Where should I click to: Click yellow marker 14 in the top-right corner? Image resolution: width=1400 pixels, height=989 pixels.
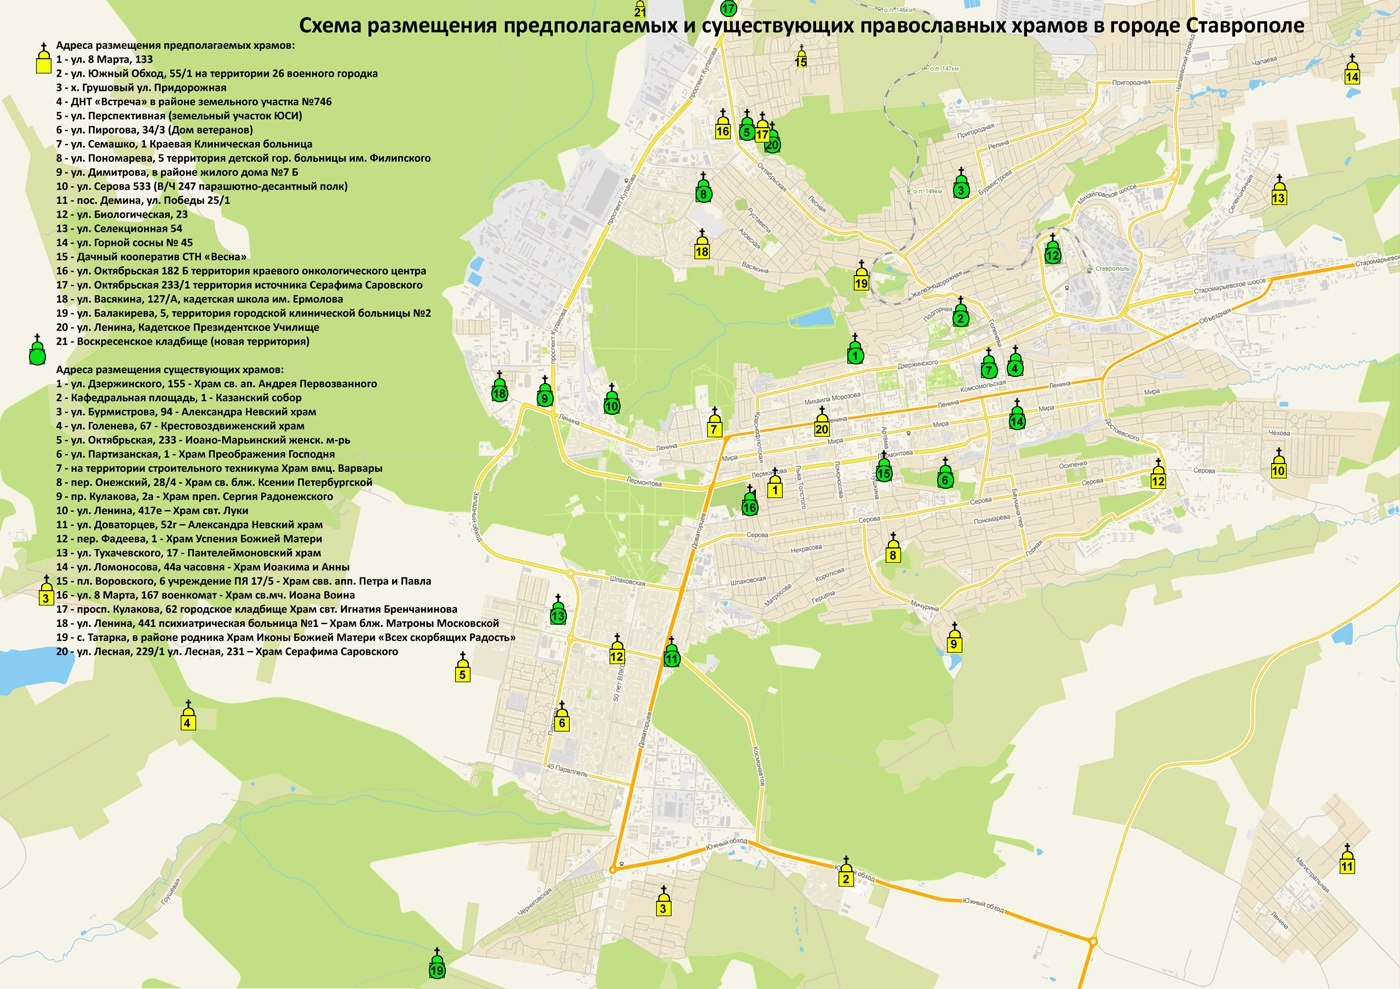(x=1352, y=76)
